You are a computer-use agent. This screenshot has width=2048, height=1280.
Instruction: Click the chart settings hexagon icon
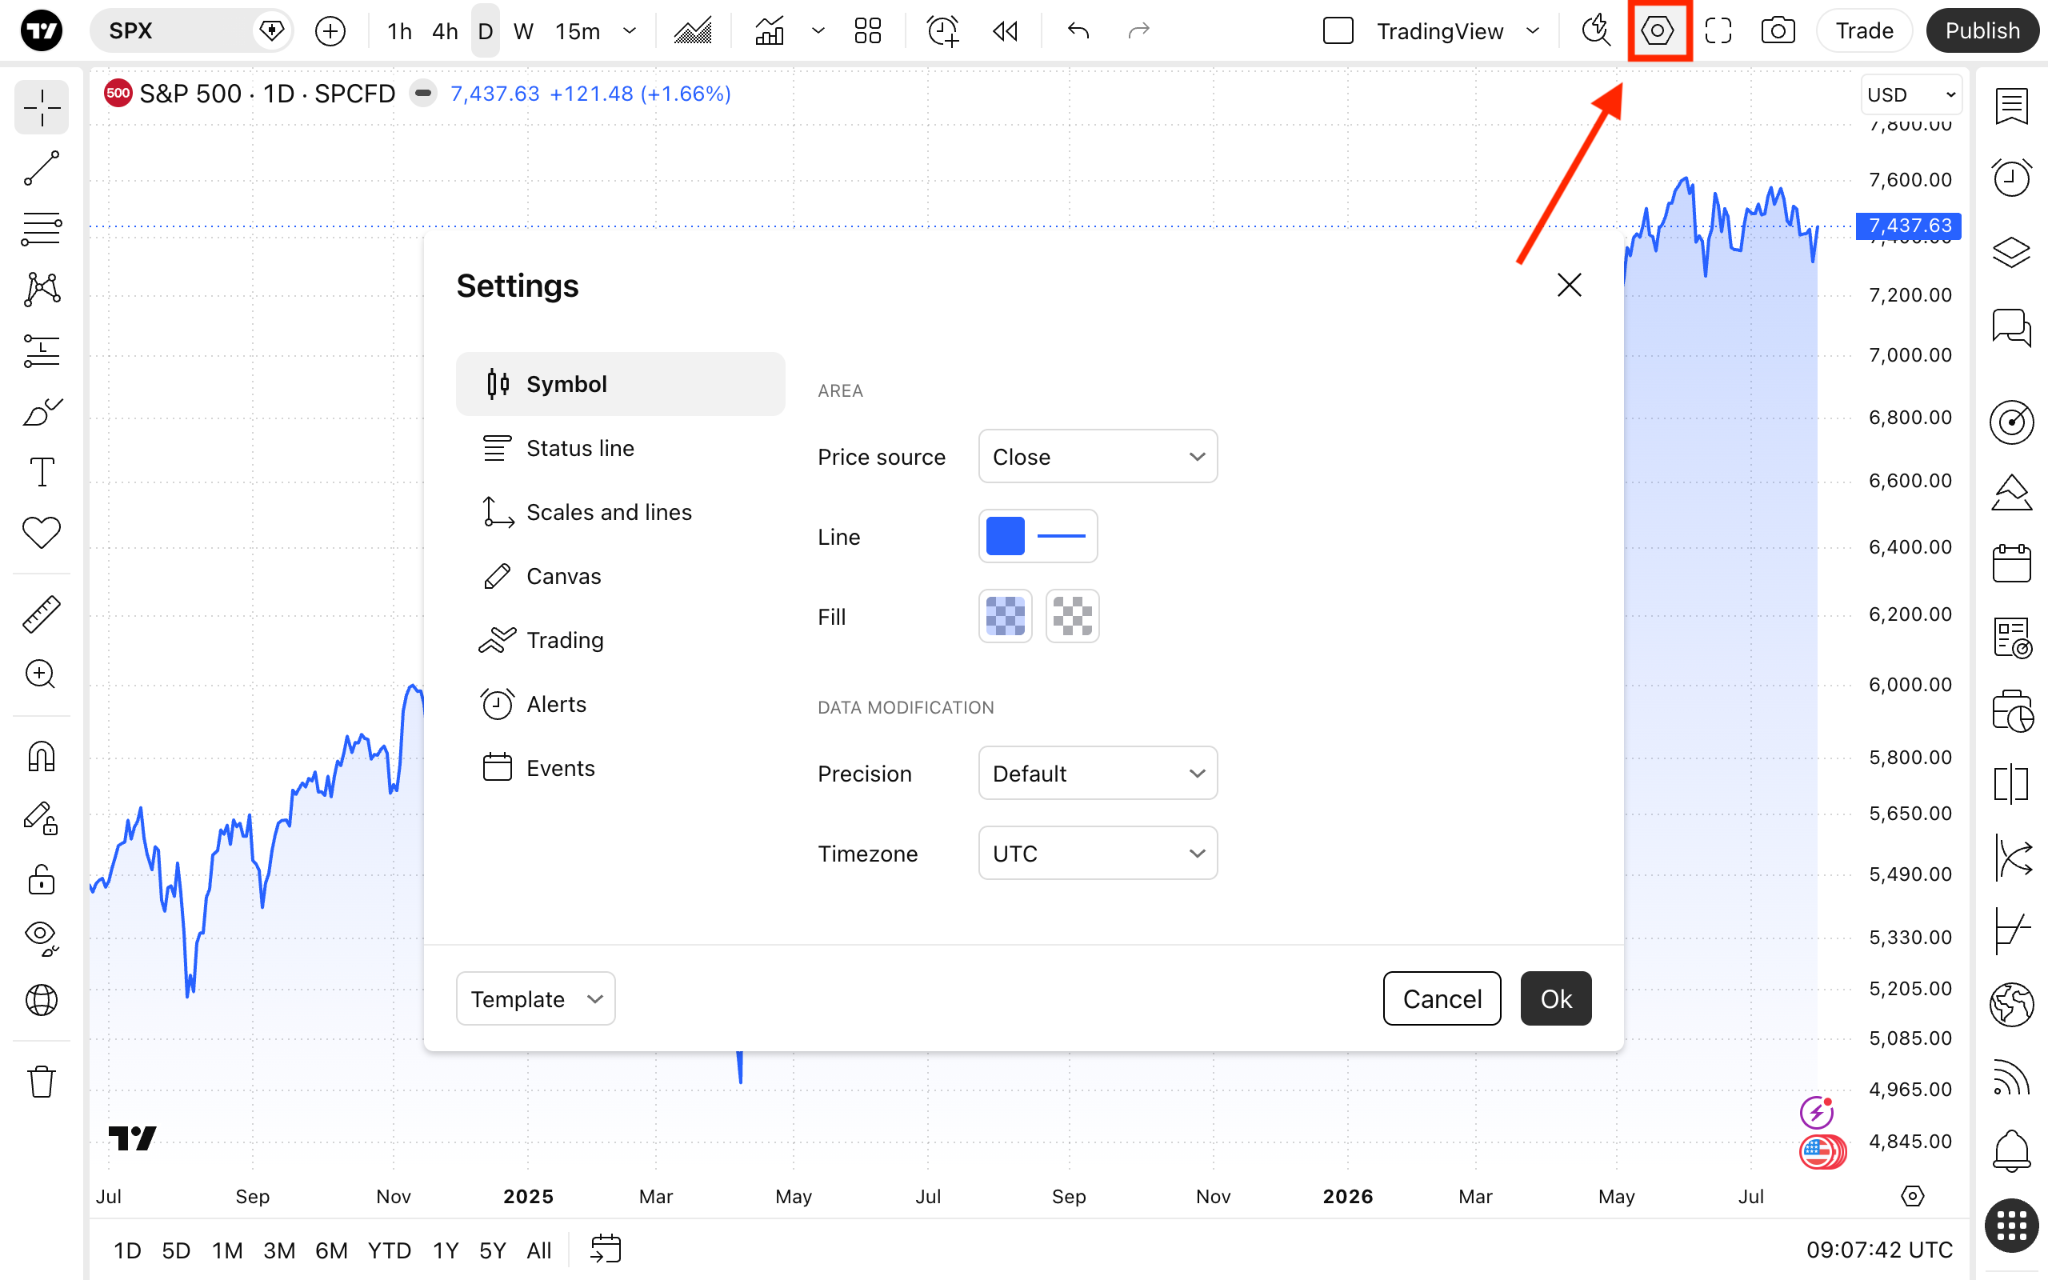[1658, 31]
